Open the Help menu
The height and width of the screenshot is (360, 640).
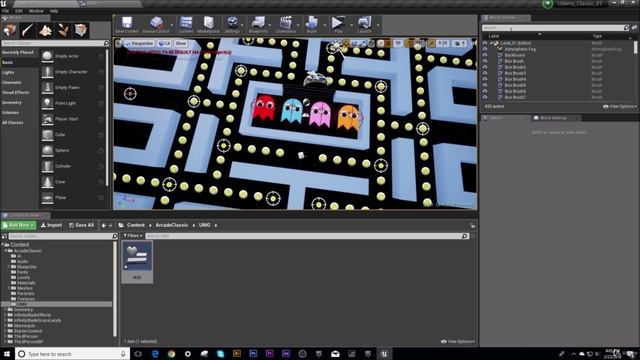(53, 11)
